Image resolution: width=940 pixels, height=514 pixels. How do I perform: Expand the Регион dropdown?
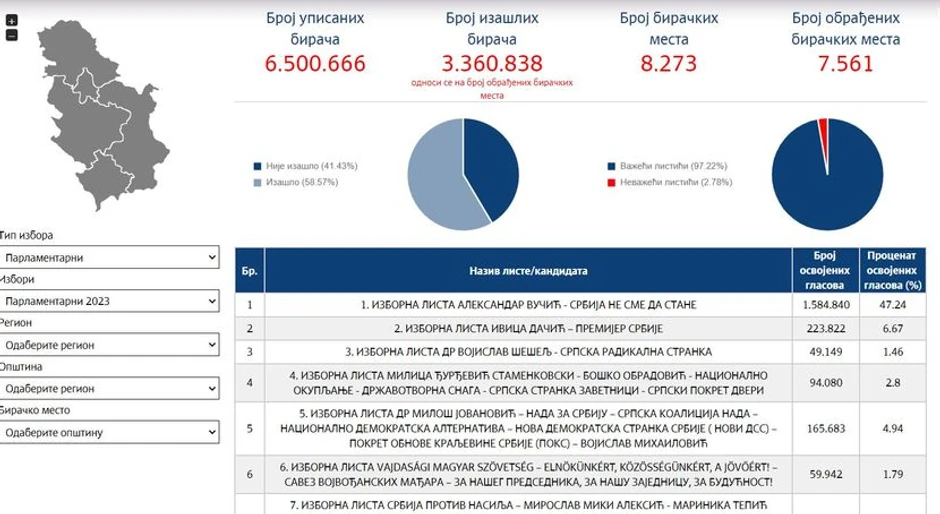110,345
